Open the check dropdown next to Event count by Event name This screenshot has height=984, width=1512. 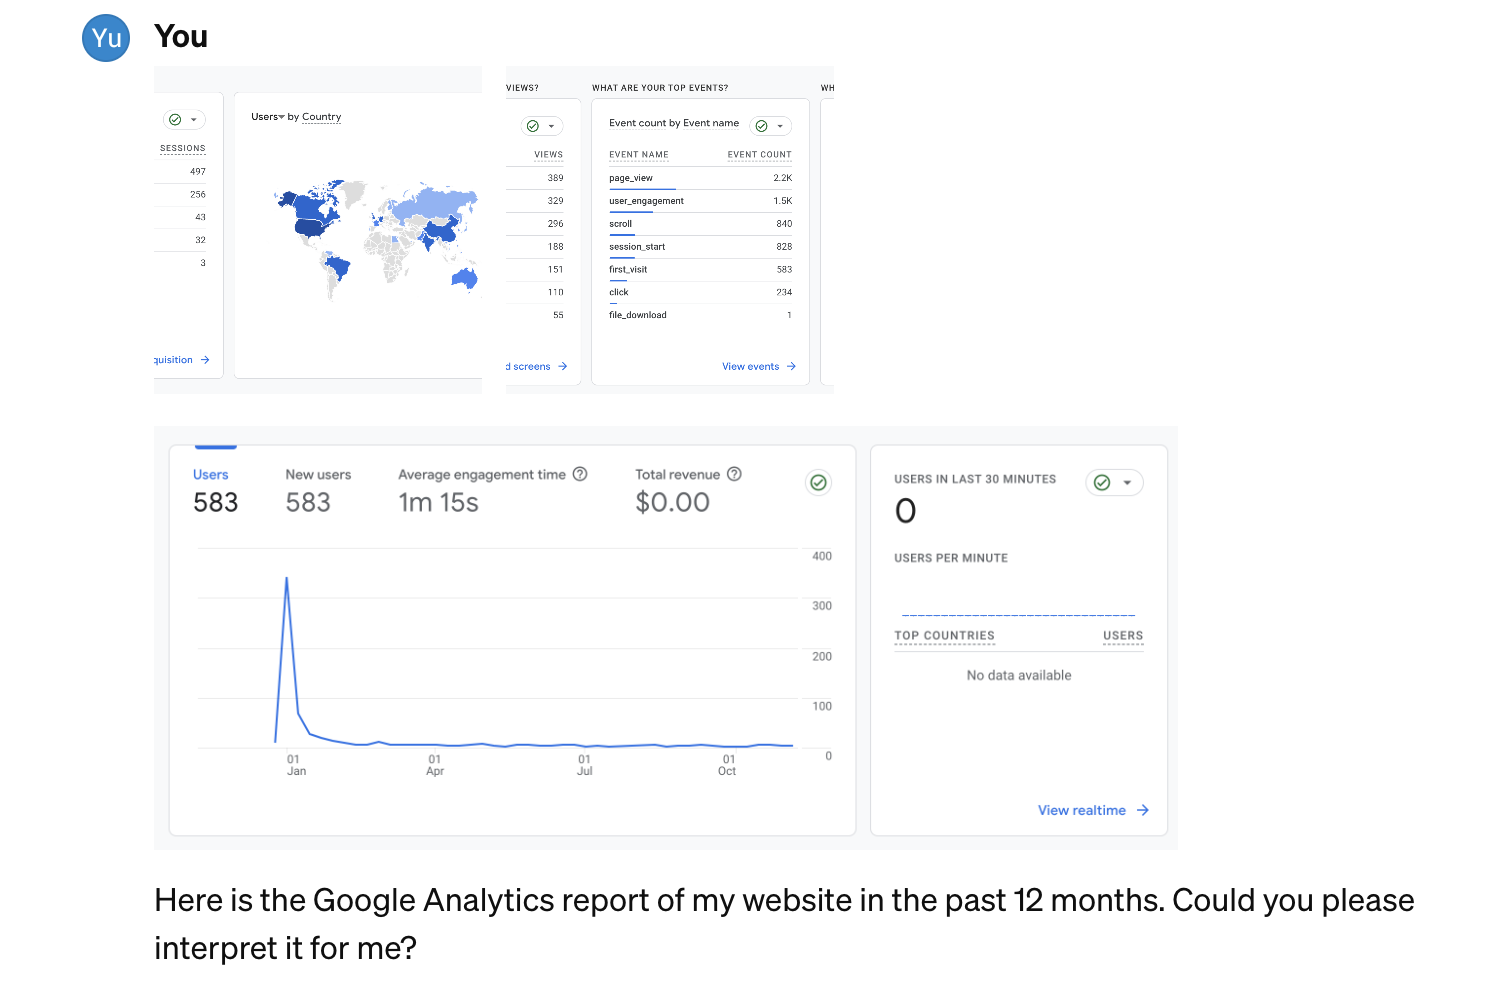(770, 126)
